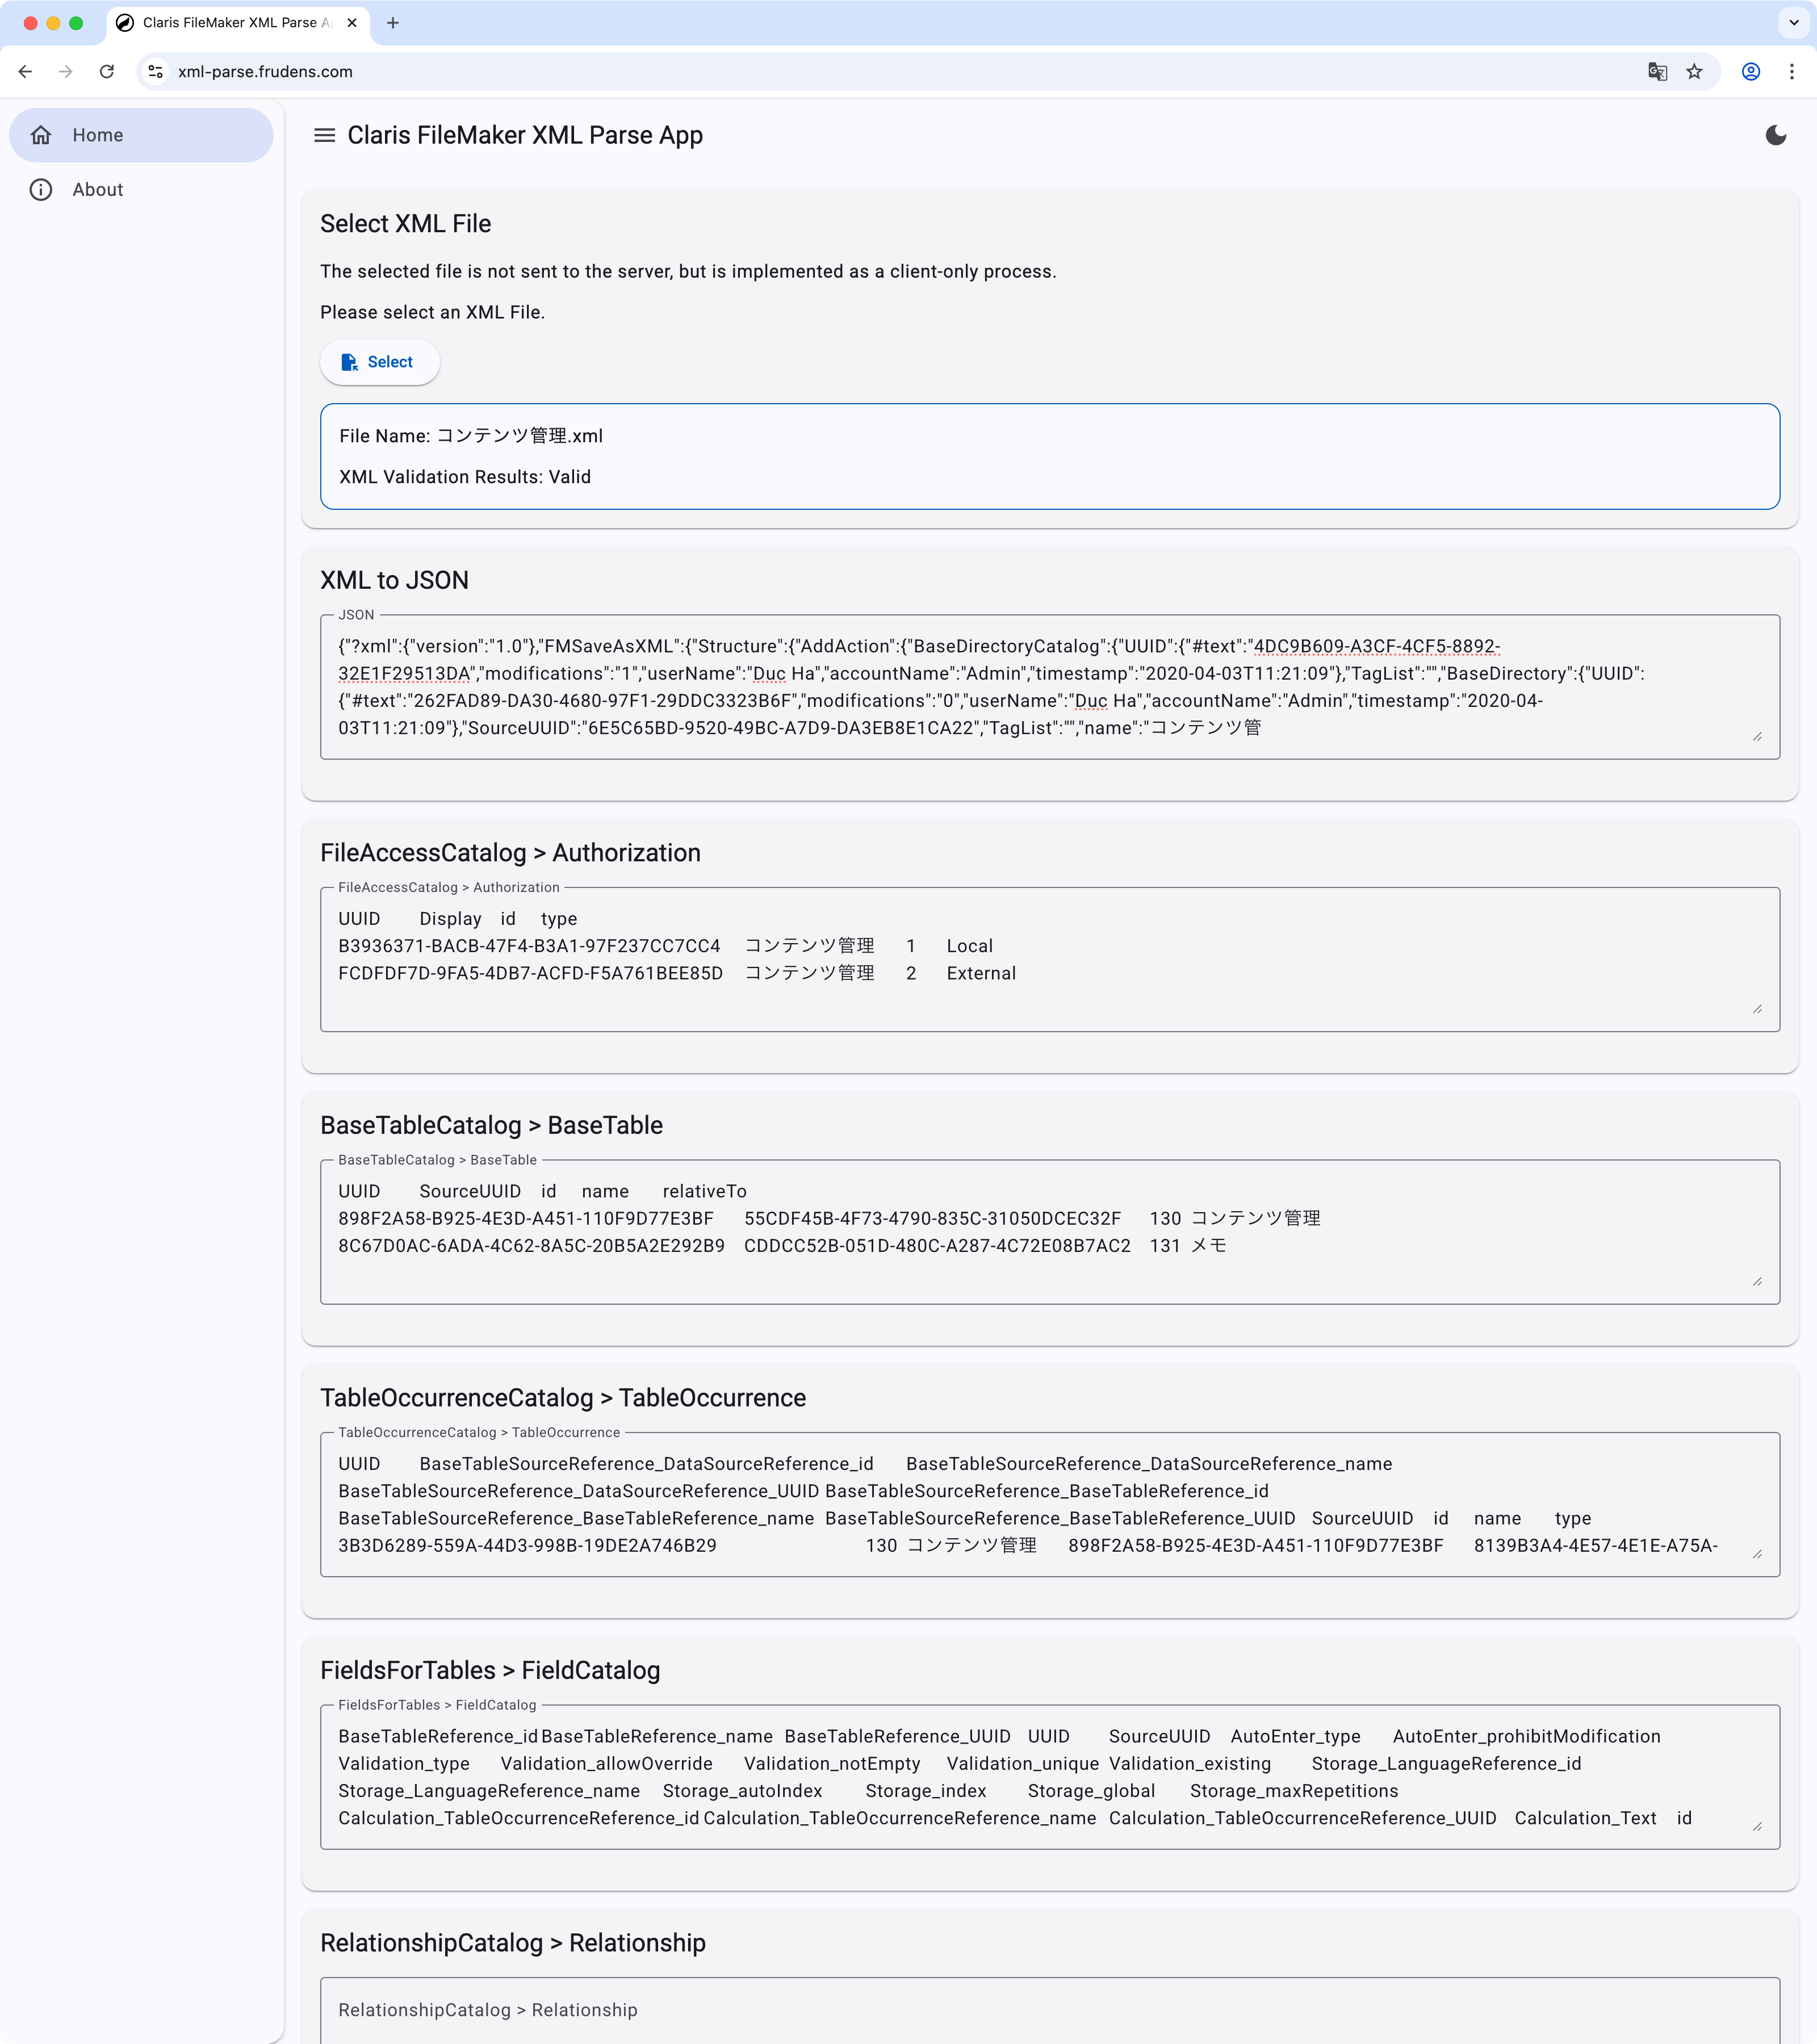Click the browser forward arrow

pyautogui.click(x=66, y=71)
